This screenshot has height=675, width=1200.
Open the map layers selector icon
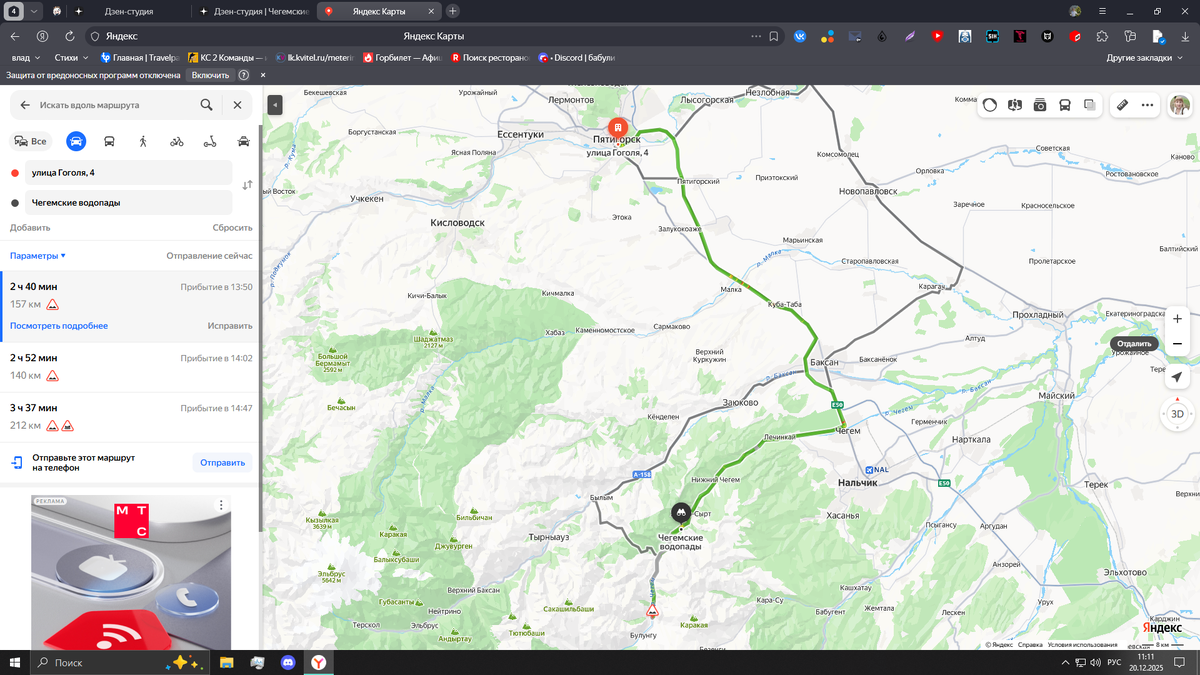click(1090, 105)
